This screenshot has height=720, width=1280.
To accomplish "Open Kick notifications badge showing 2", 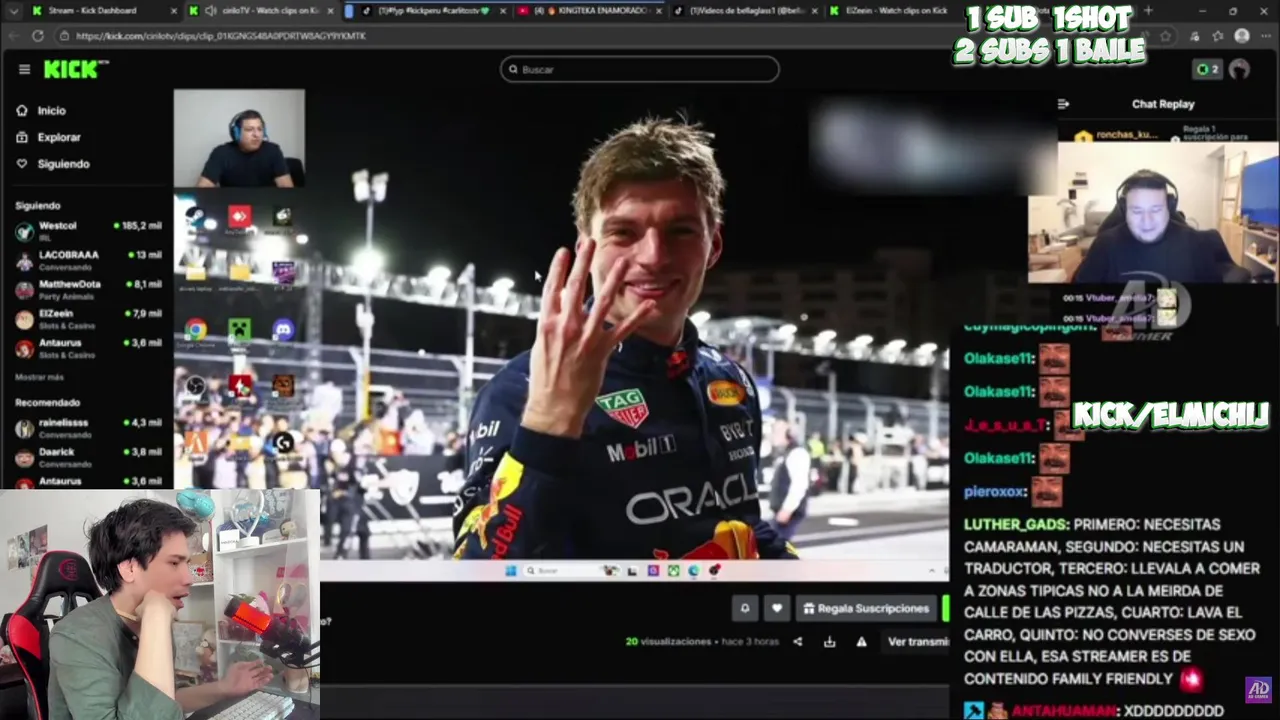I will (x=1207, y=69).
